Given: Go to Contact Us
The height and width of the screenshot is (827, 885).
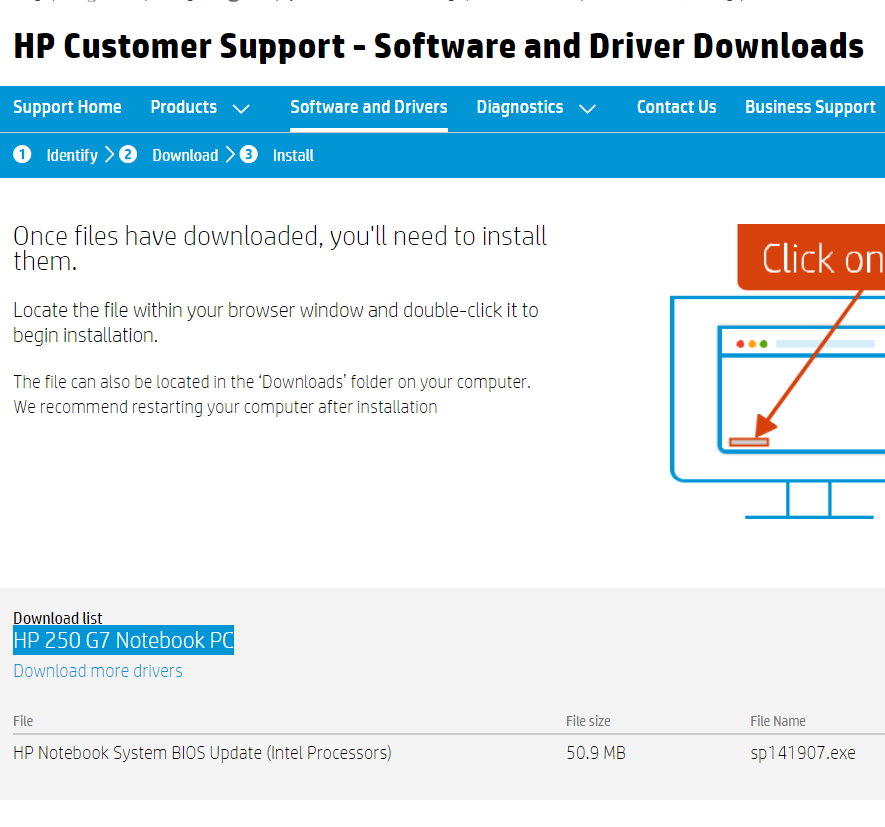Looking at the screenshot, I should (676, 107).
